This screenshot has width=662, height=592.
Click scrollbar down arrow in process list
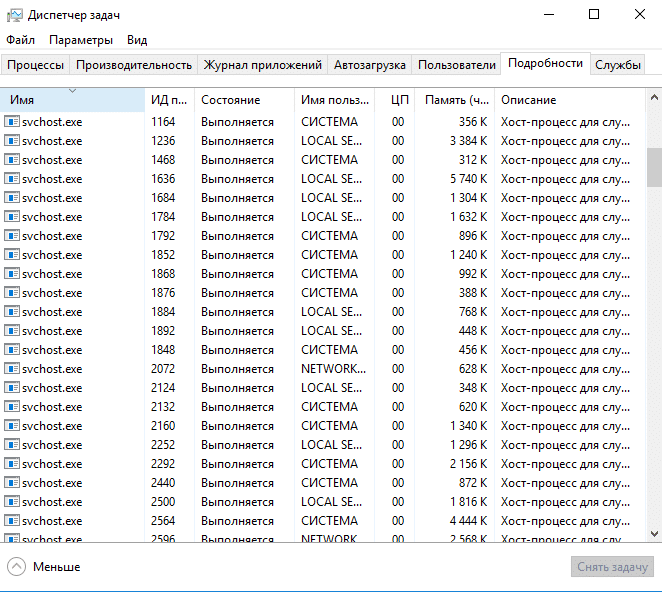[x=654, y=534]
